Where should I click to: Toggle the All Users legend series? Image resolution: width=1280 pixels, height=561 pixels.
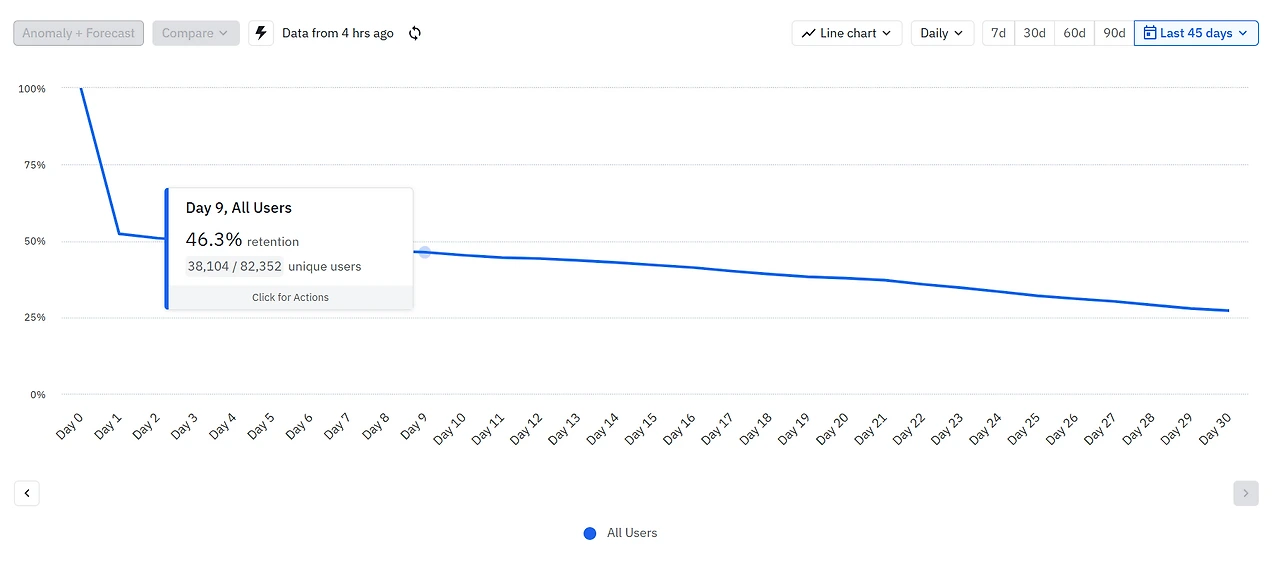(632, 533)
